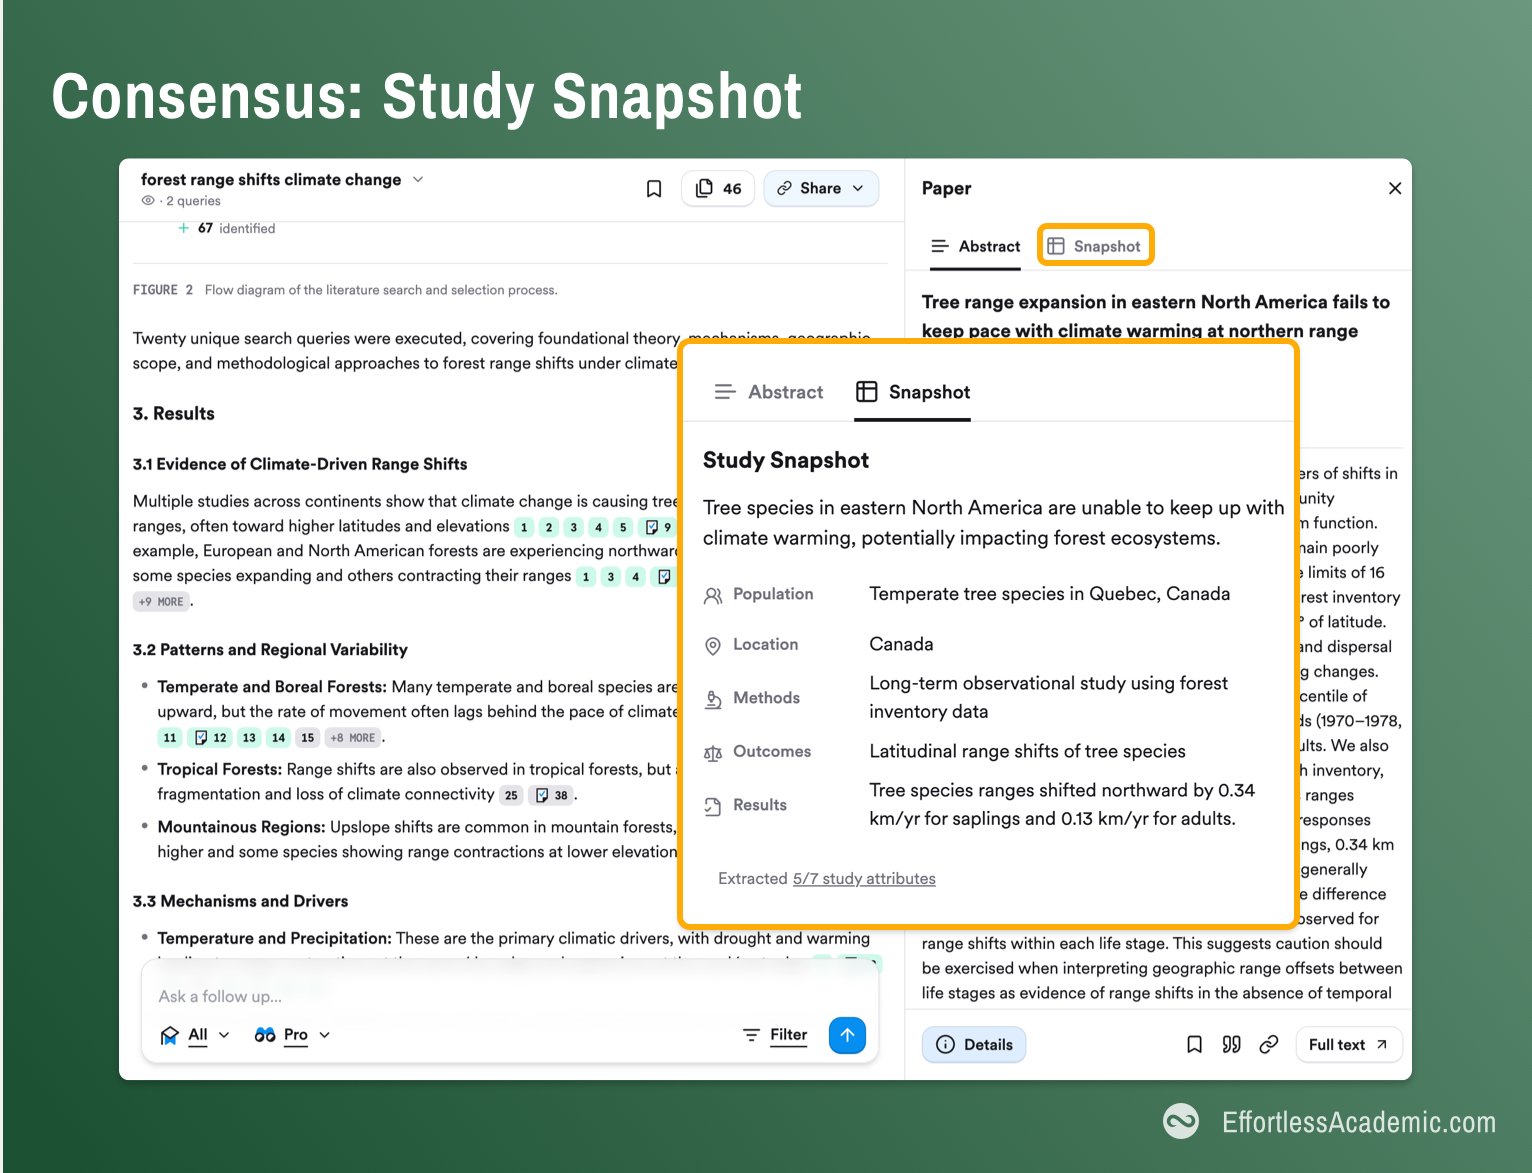Image resolution: width=1532 pixels, height=1173 pixels.
Task: Open citation 5 in section 3.1
Action: tap(623, 527)
